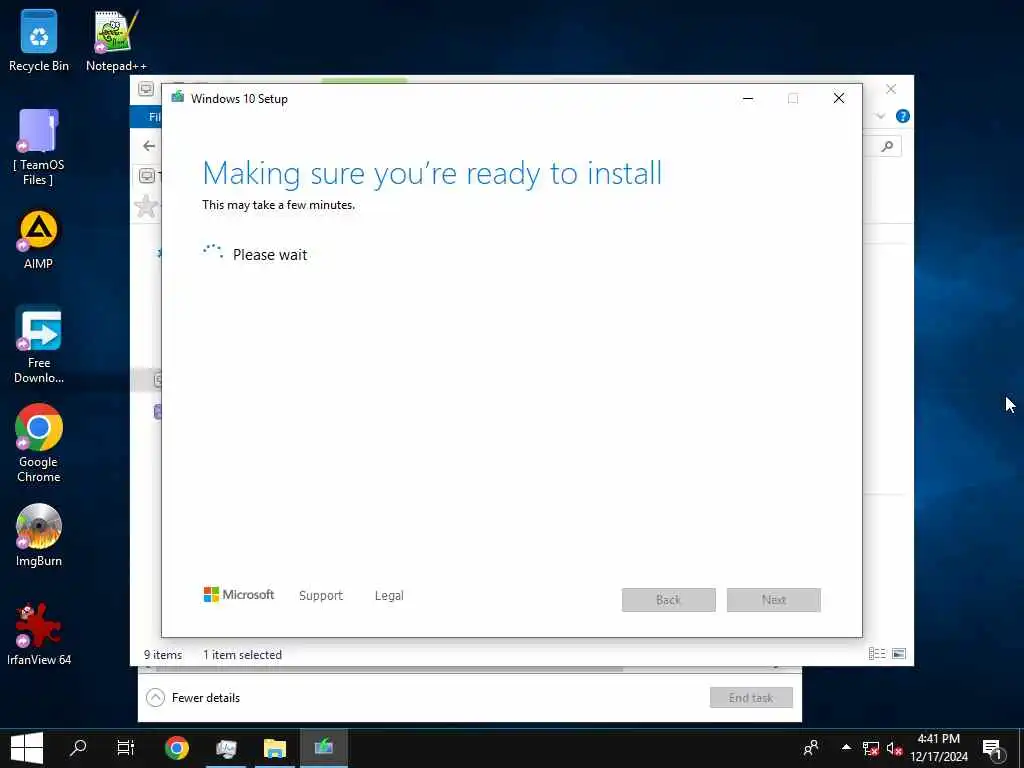The image size is (1024, 768).
Task: Minimize the Windows 10 Setup window
Action: click(748, 99)
